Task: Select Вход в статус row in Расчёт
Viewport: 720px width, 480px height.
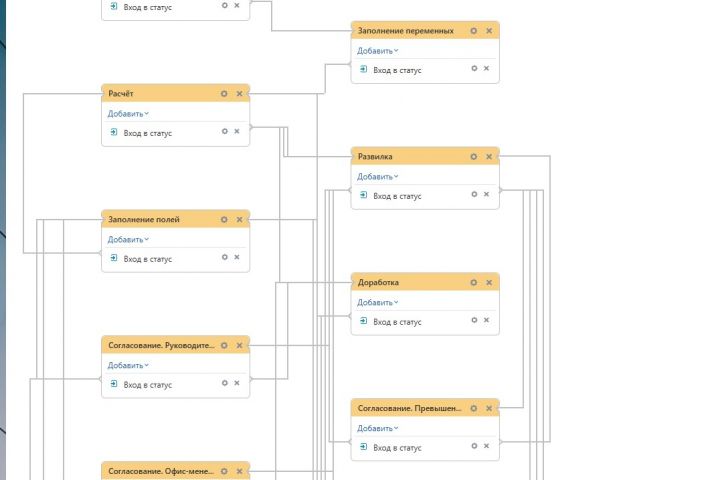Action: click(x=148, y=133)
